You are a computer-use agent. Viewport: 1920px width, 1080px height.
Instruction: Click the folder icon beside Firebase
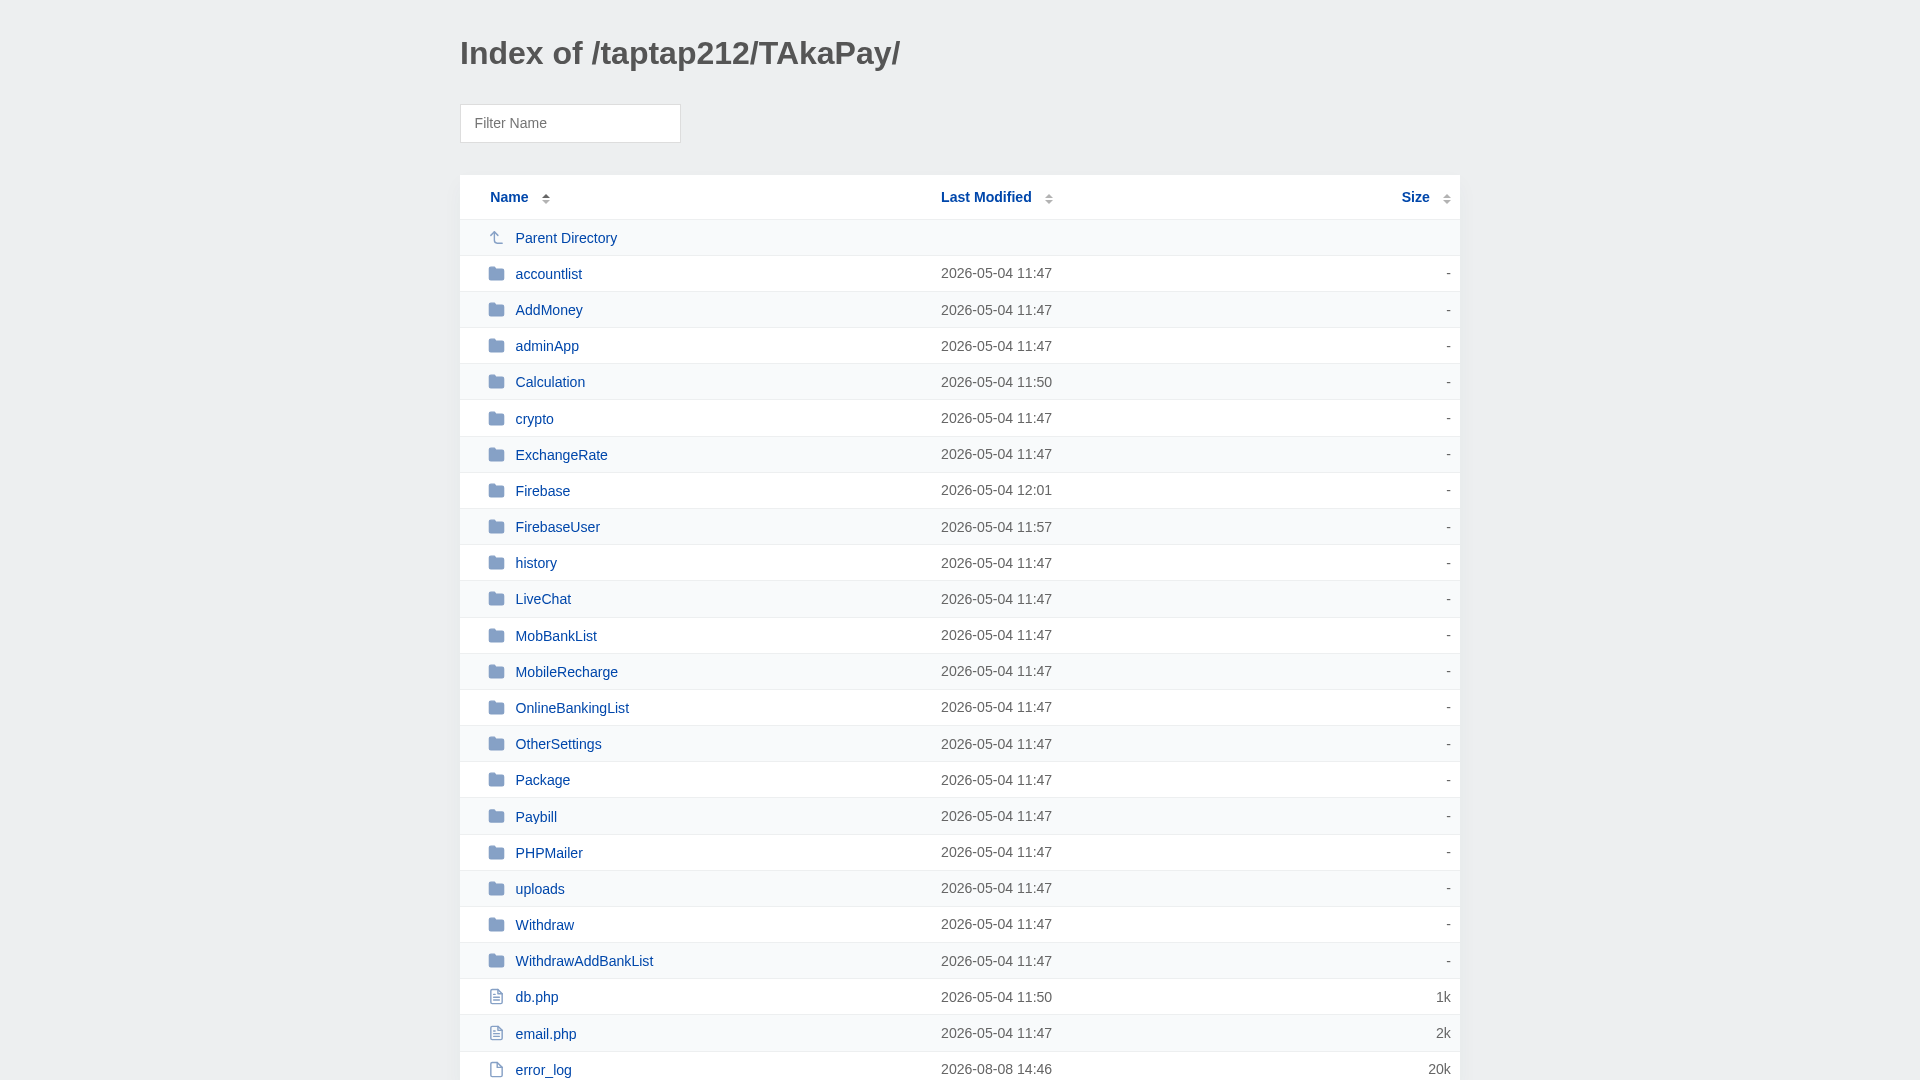point(496,491)
